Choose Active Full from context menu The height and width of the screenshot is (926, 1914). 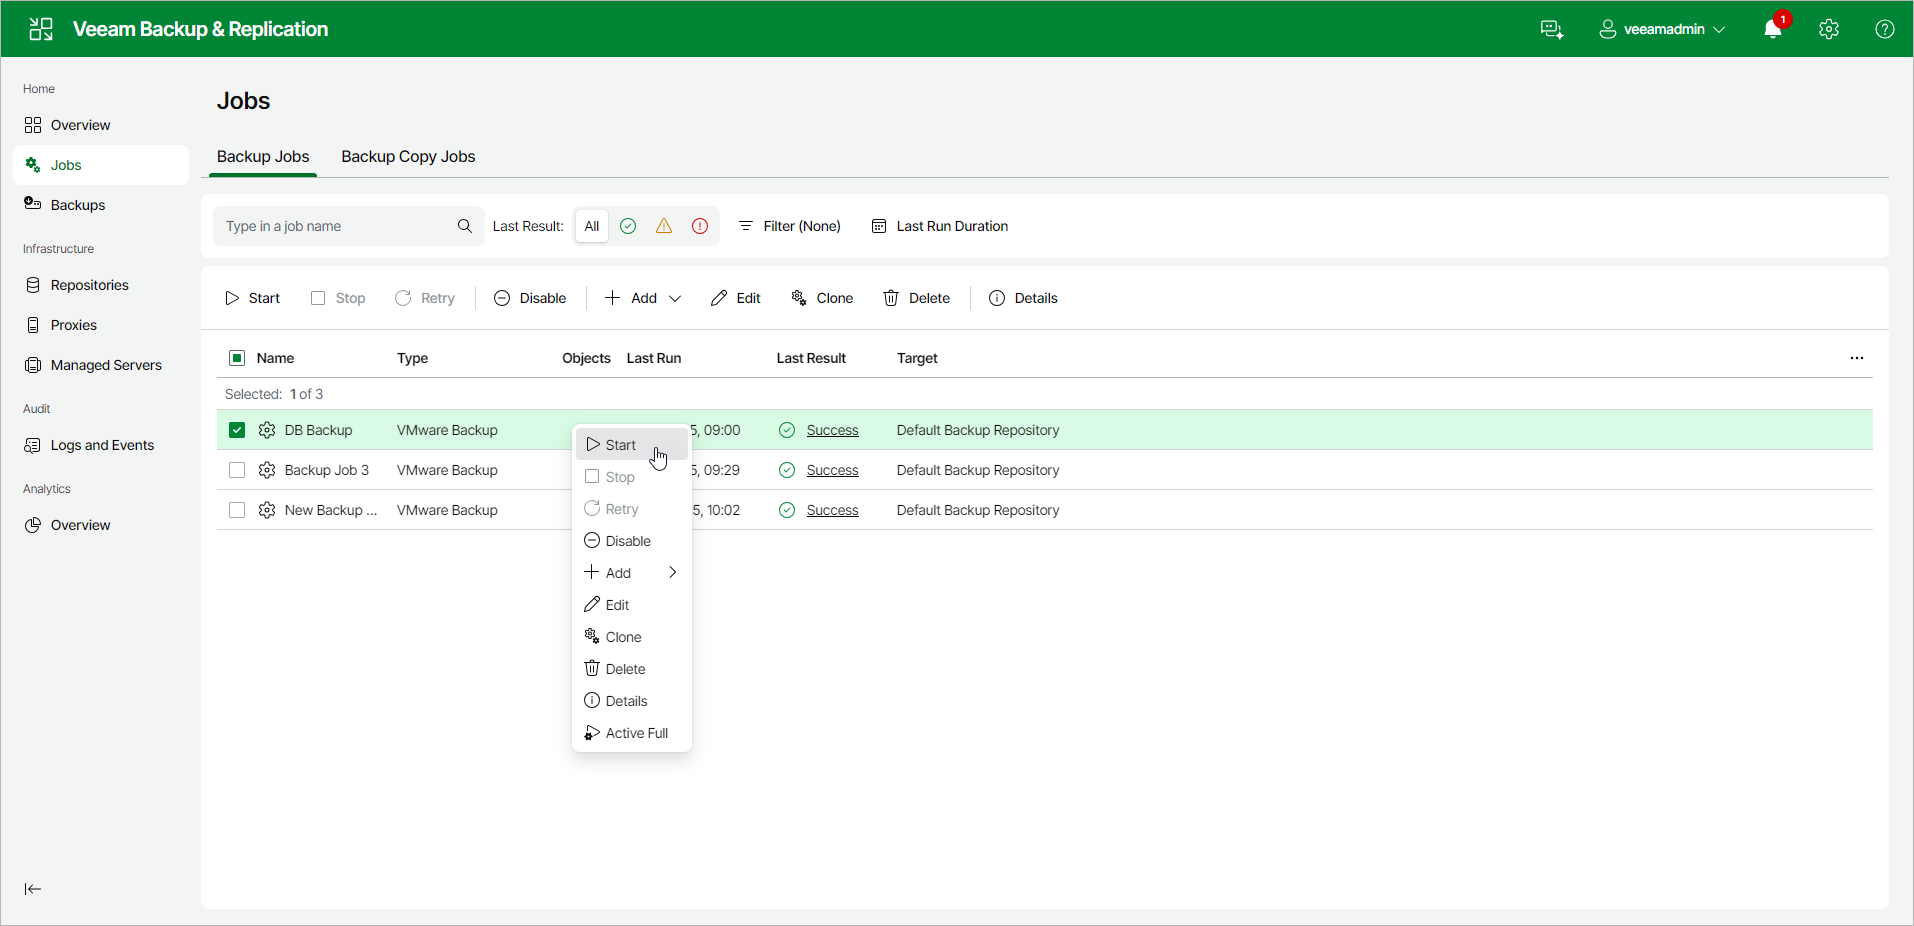pyautogui.click(x=632, y=733)
